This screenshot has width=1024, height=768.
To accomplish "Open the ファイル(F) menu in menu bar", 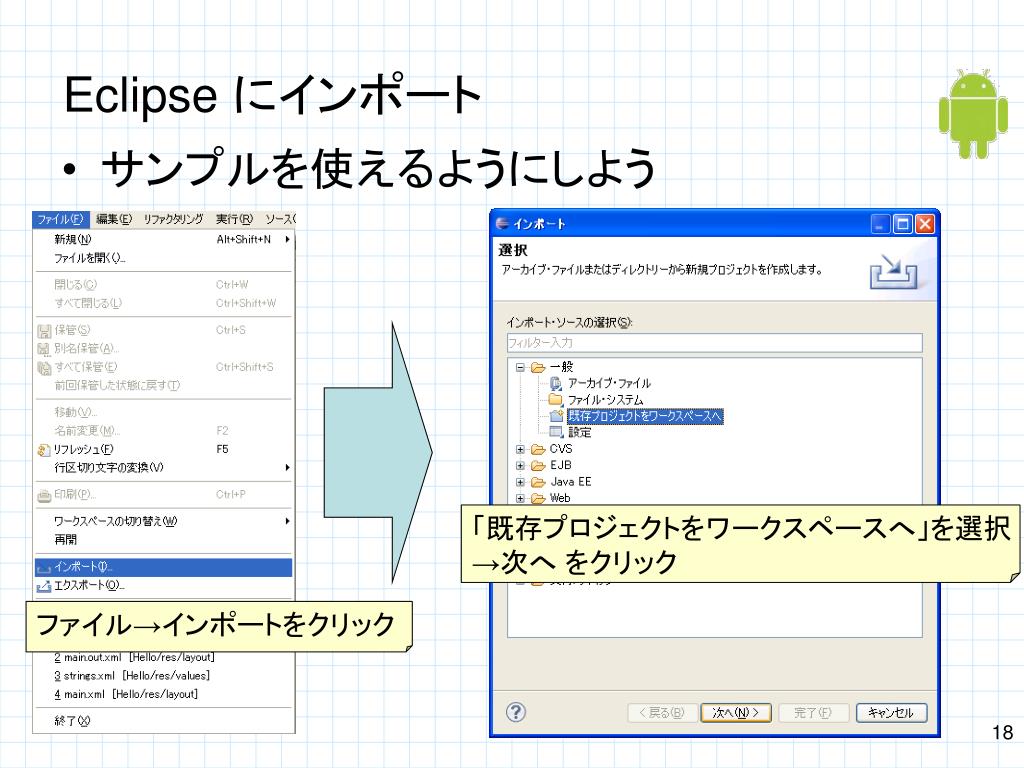I will [x=60, y=219].
